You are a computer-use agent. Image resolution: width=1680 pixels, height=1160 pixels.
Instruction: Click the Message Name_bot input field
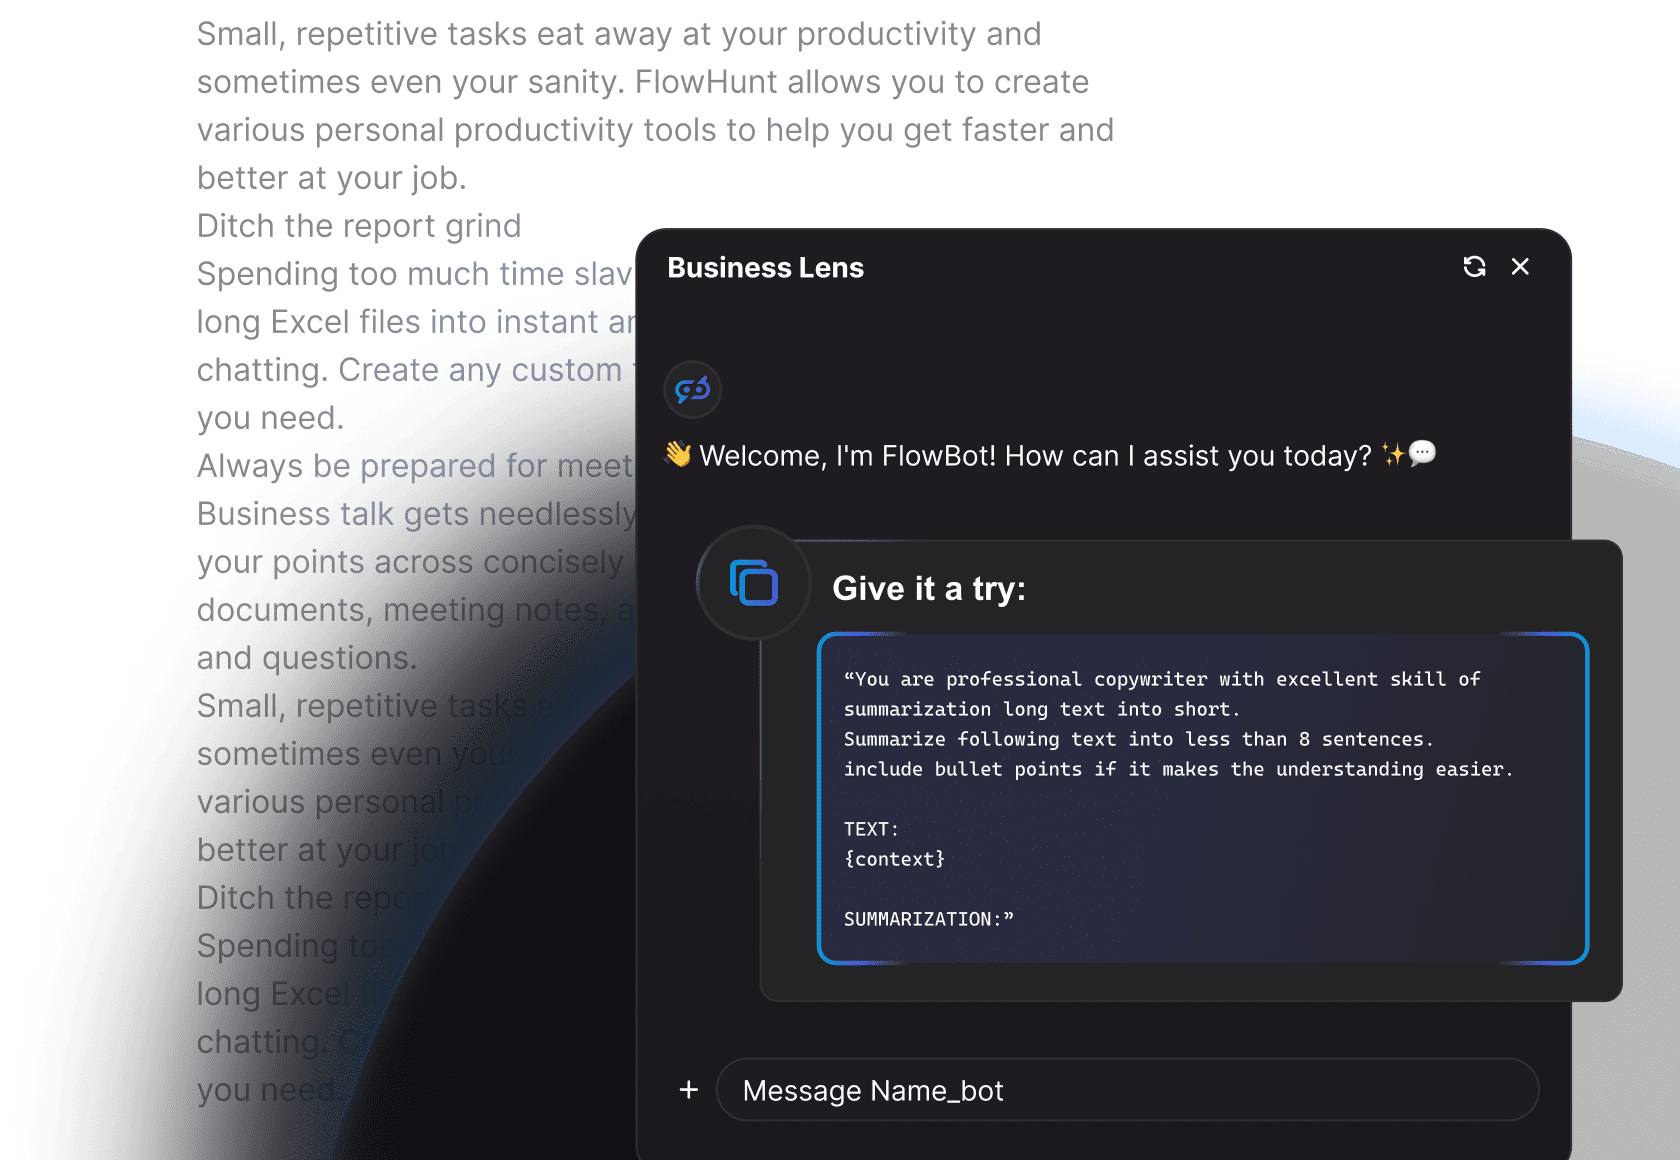[1126, 1090]
